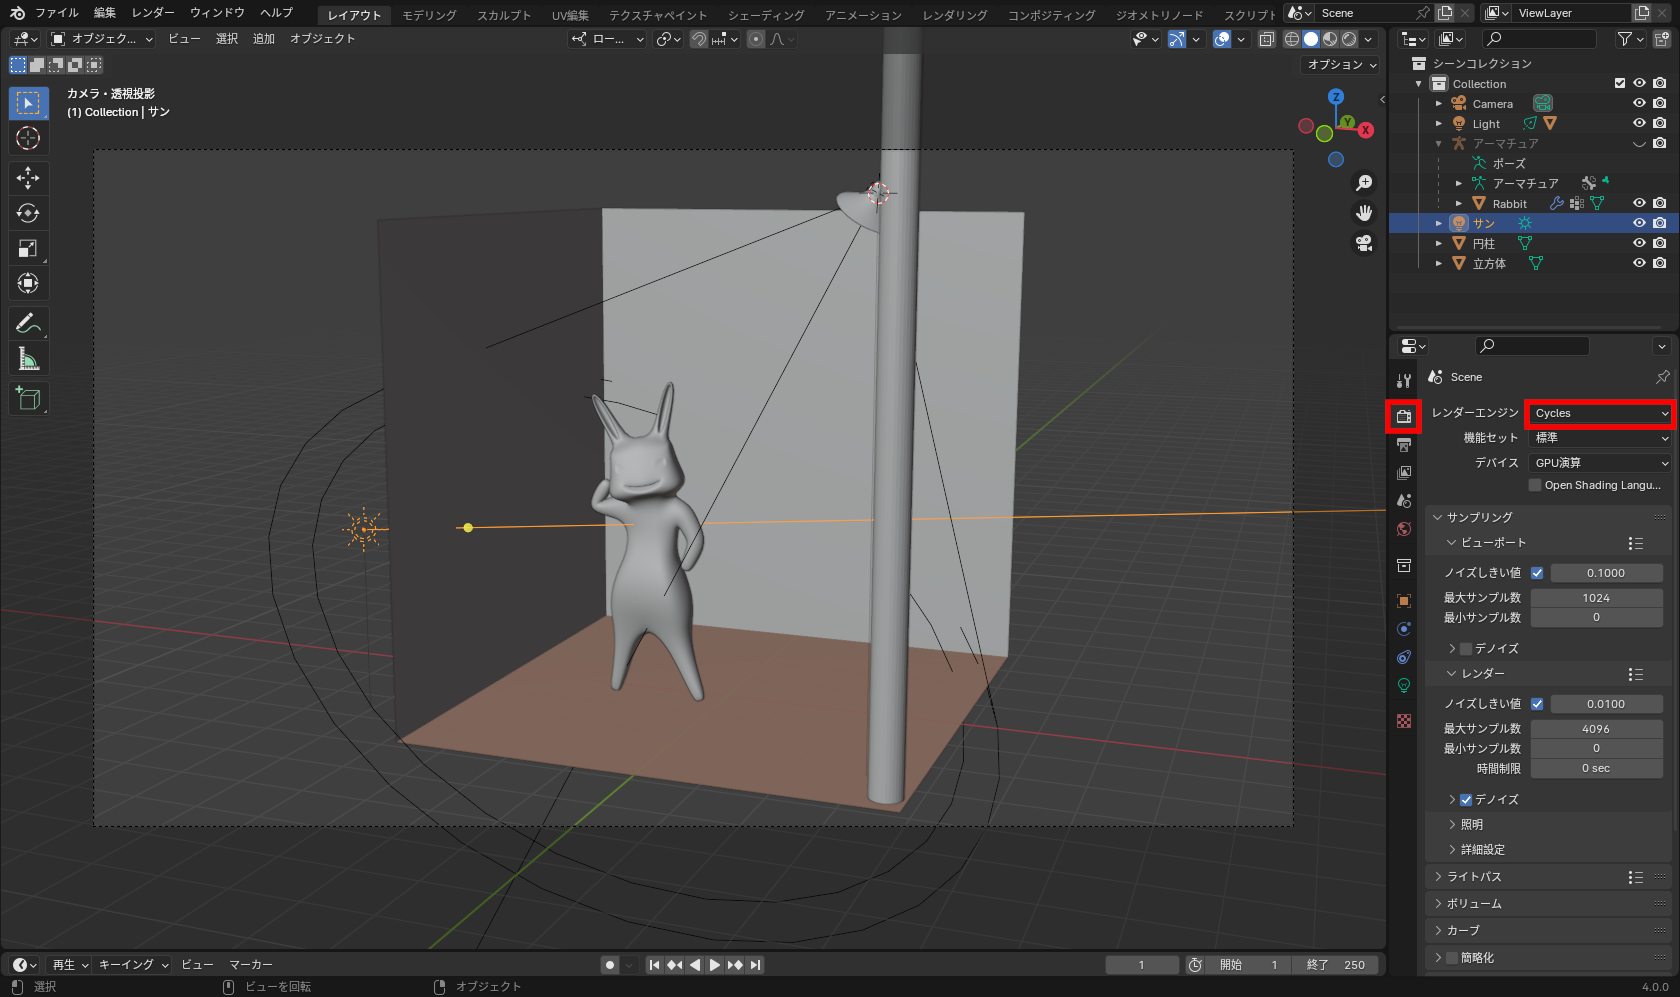1680x997 pixels.
Task: Open the レンダーエンジン Cycles dropdown
Action: tap(1601, 413)
